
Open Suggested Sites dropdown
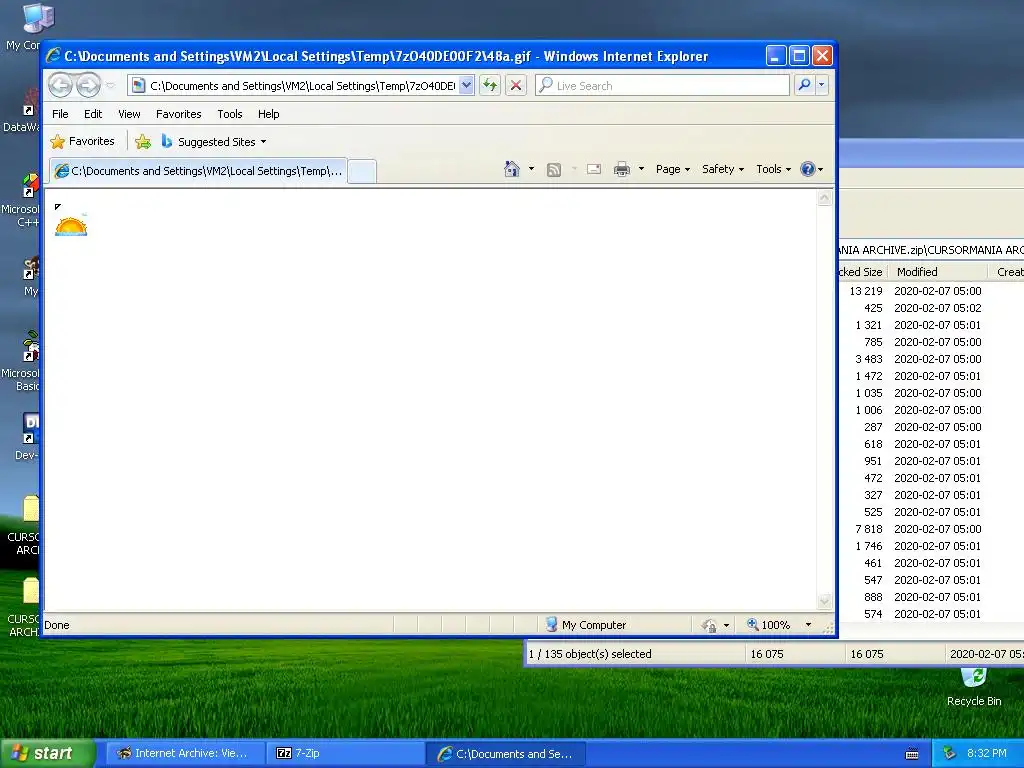tap(214, 142)
